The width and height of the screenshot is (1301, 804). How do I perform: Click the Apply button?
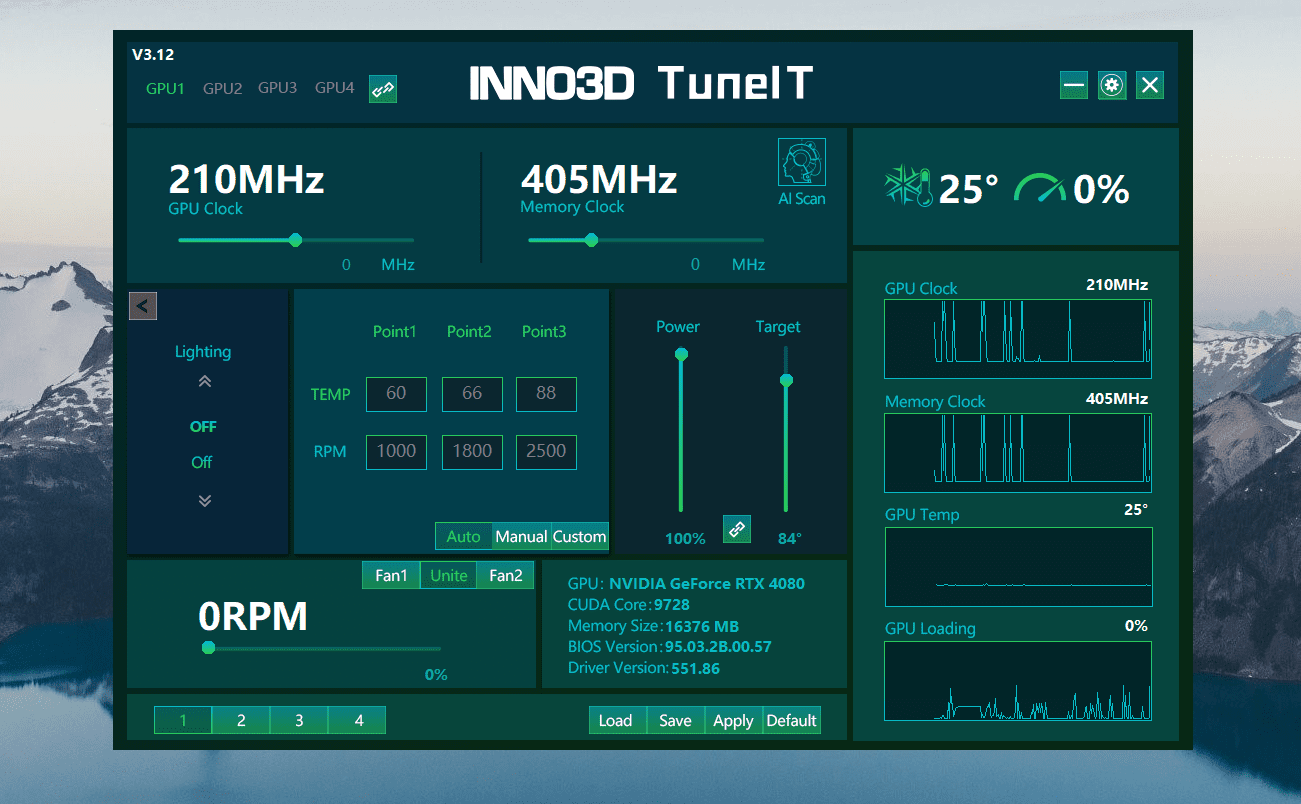click(733, 720)
